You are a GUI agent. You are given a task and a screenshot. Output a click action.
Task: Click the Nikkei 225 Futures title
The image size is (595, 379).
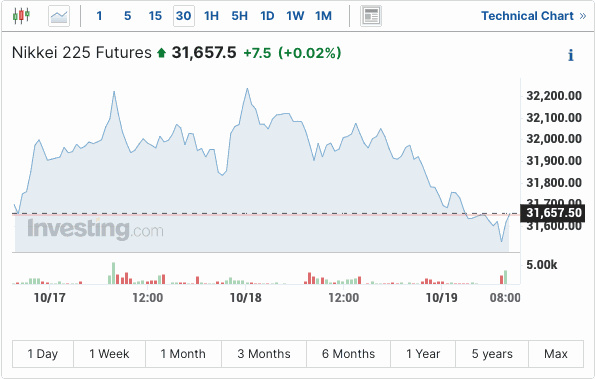82,53
